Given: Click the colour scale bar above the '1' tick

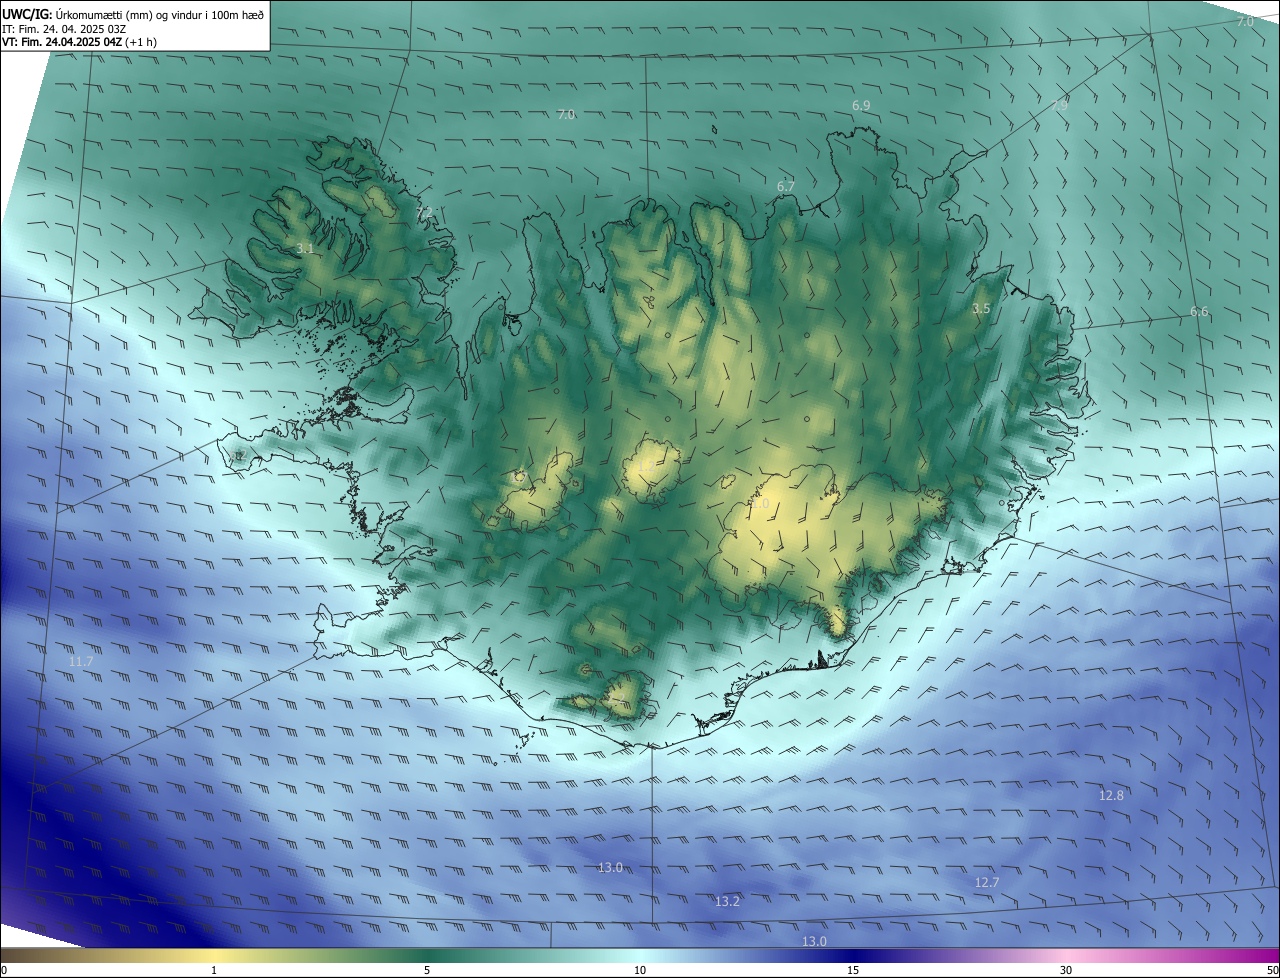Looking at the screenshot, I should pos(214,955).
